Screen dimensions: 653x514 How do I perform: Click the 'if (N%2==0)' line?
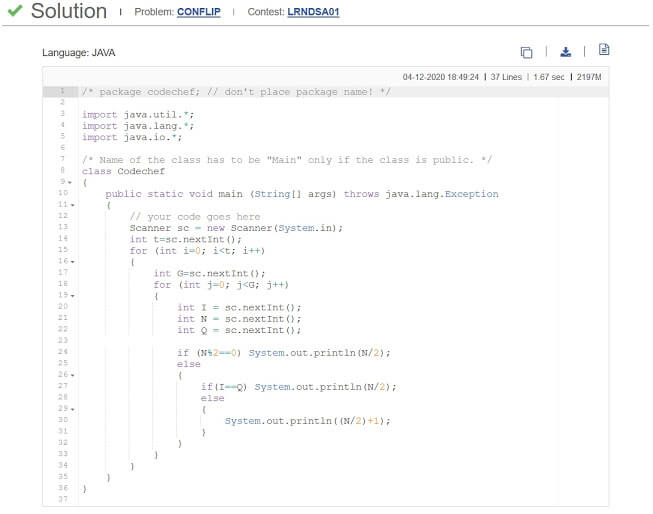284,353
